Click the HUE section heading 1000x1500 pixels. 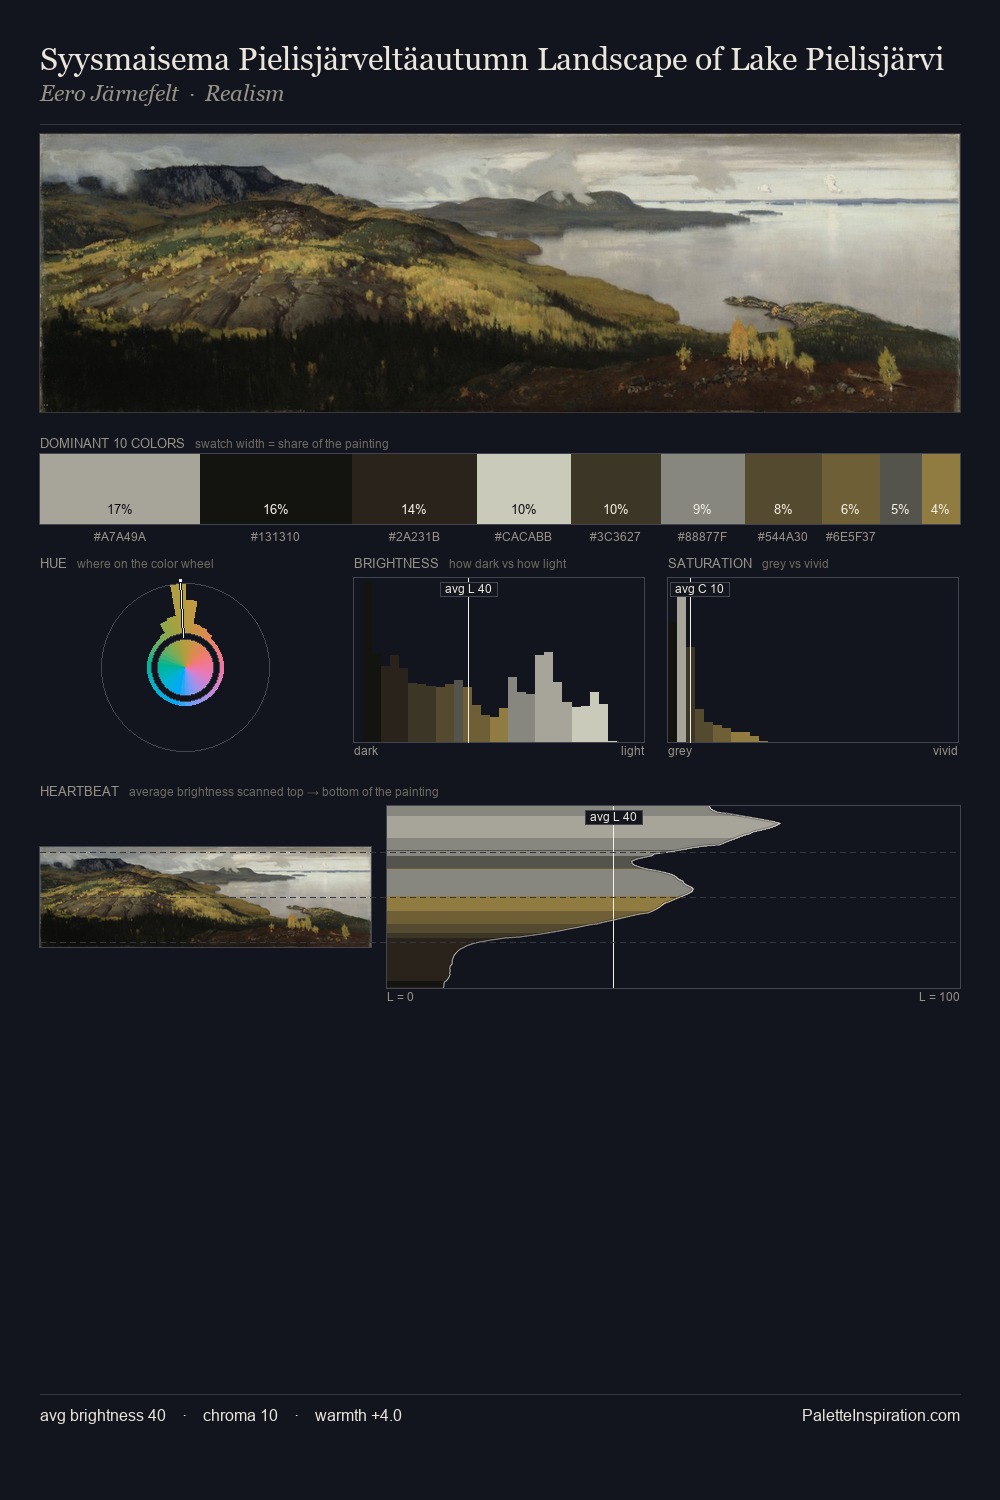(53, 563)
